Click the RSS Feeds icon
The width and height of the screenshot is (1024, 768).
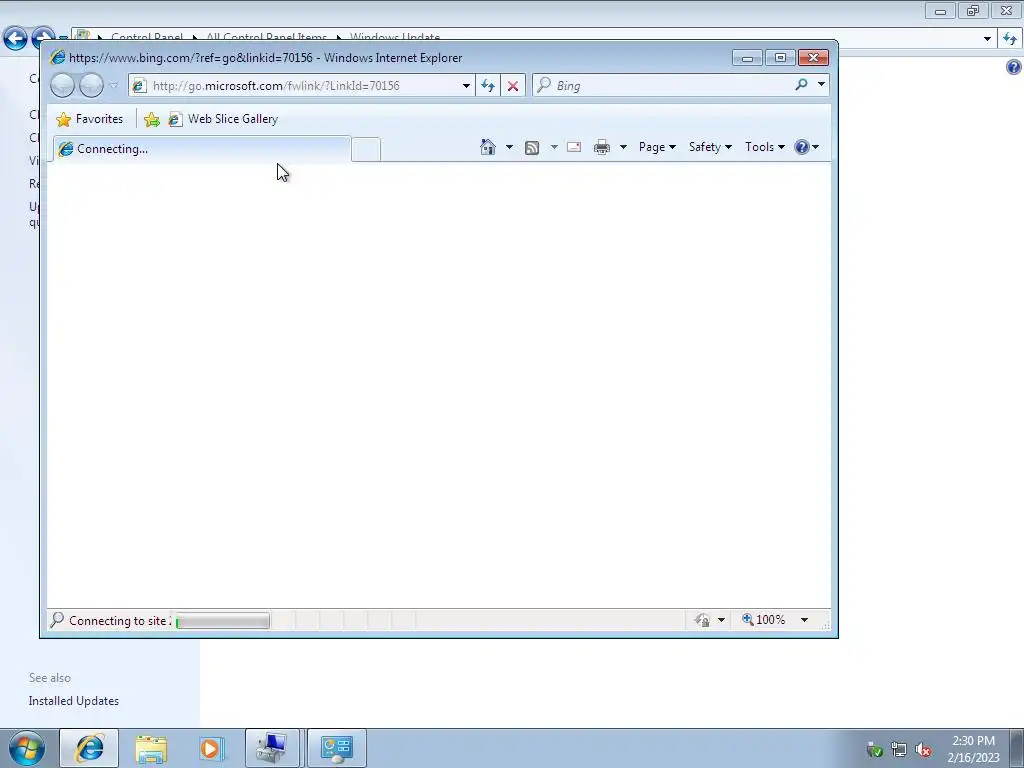pyautogui.click(x=532, y=148)
